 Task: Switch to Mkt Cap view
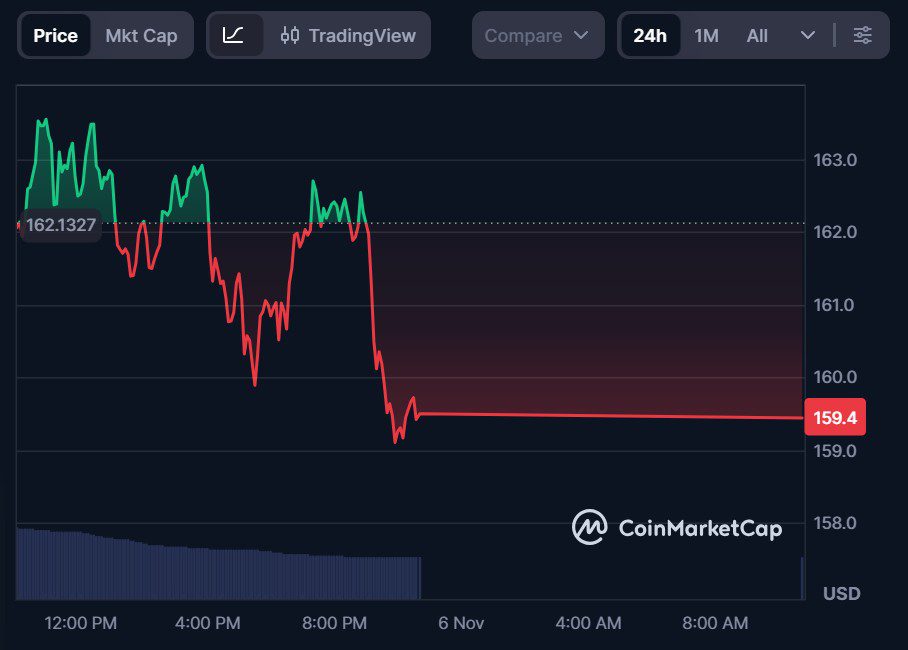coord(141,35)
